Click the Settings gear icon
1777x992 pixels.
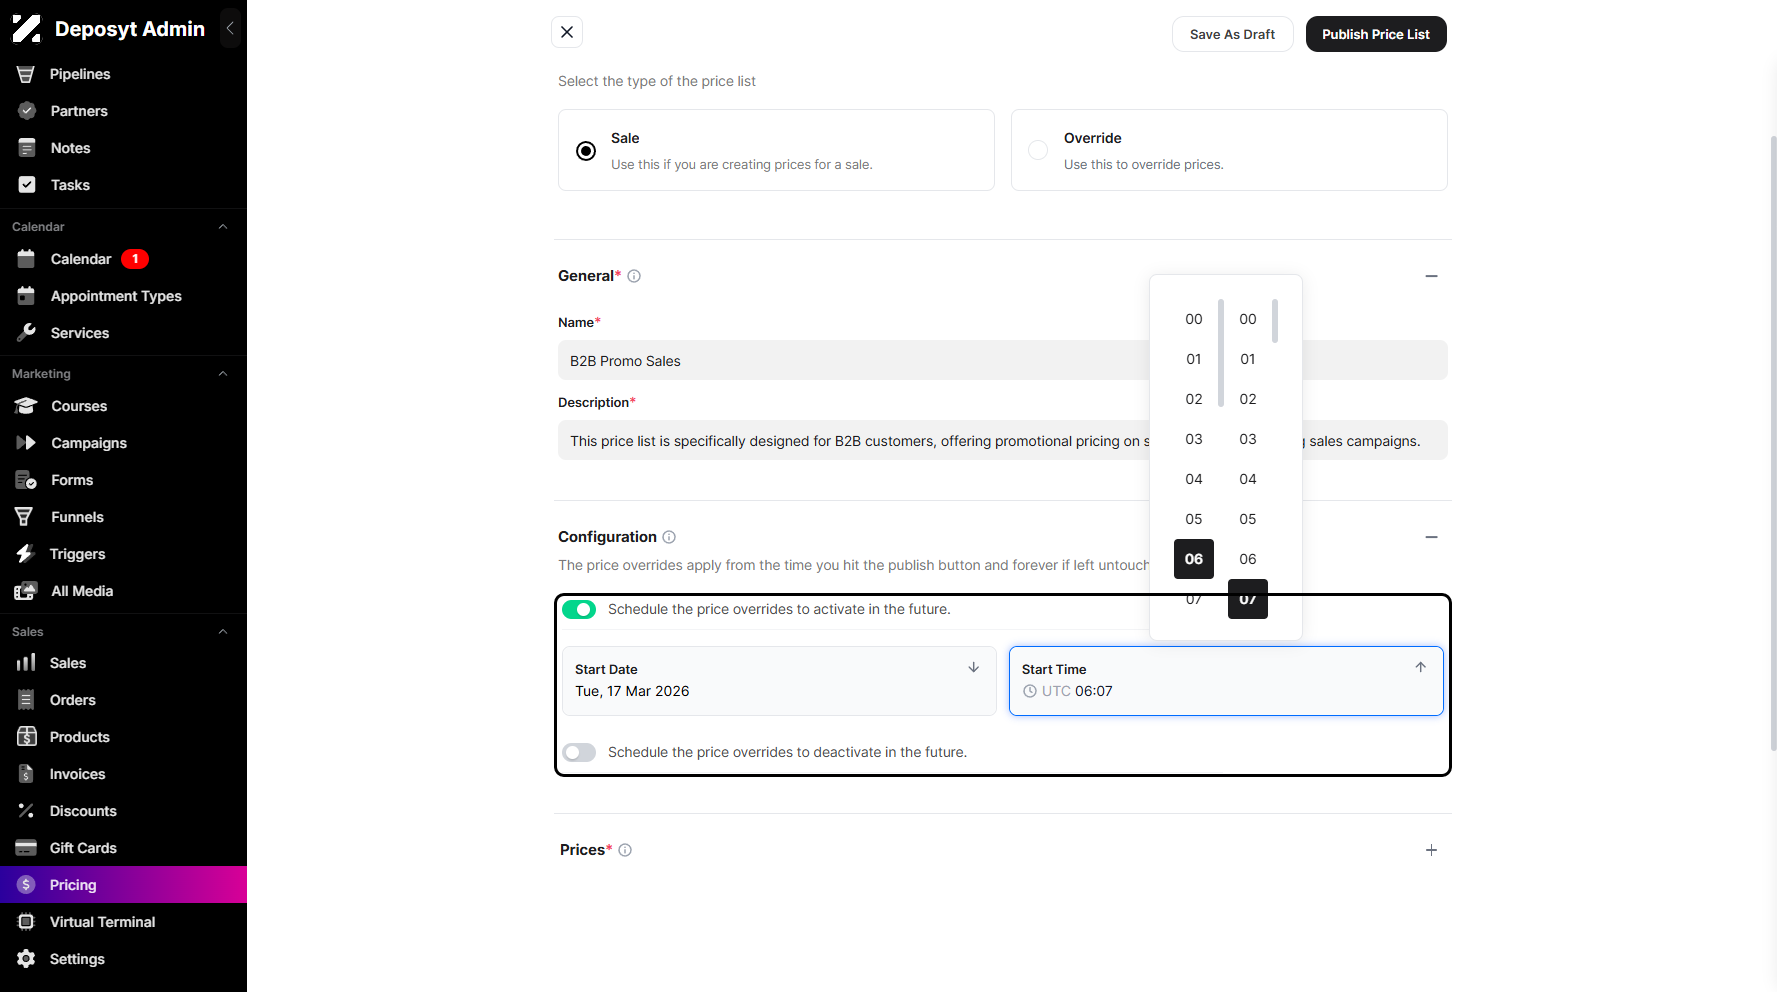[26, 959]
